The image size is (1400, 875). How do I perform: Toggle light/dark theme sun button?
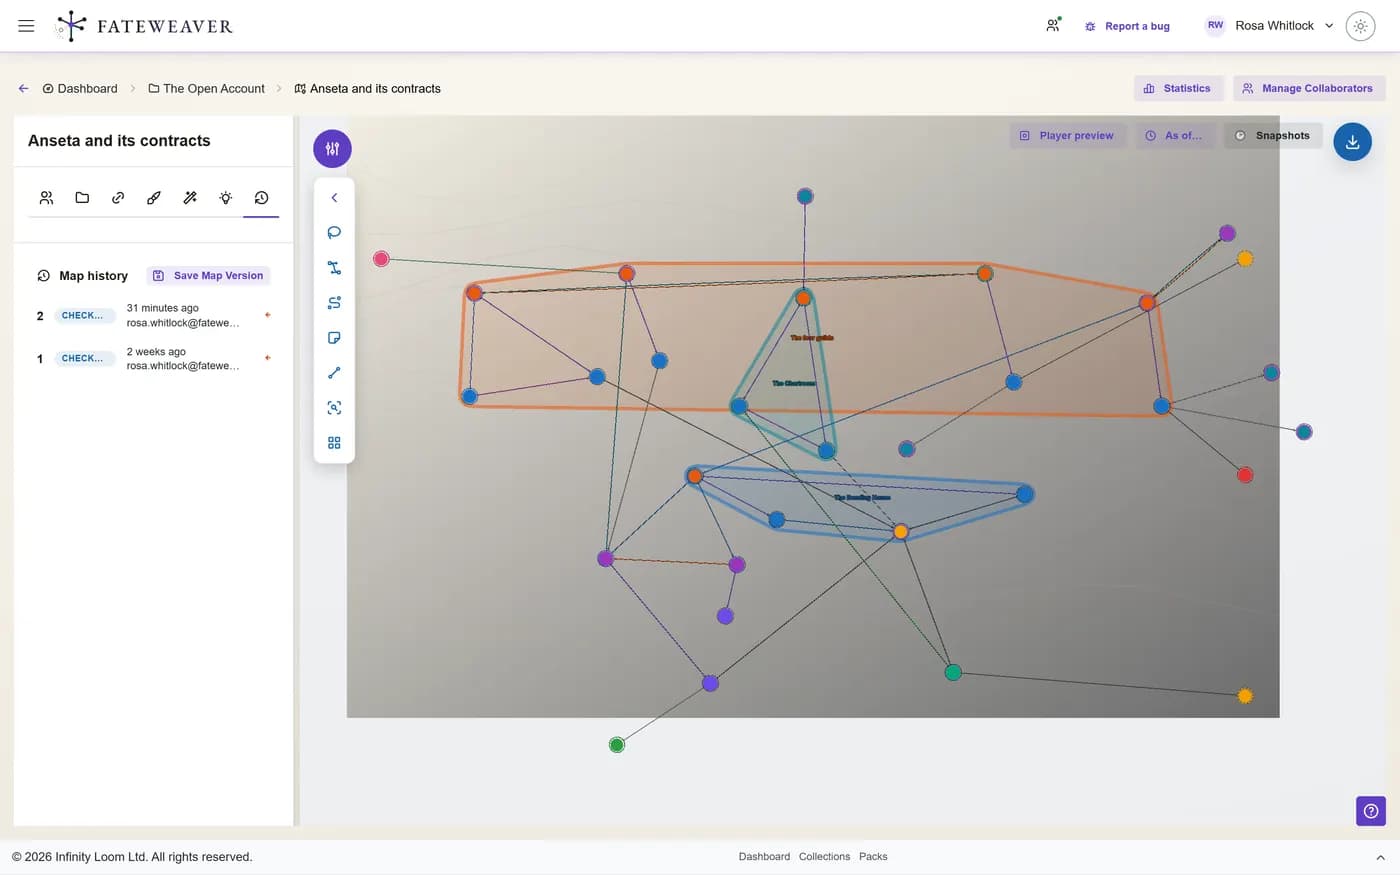point(1360,26)
